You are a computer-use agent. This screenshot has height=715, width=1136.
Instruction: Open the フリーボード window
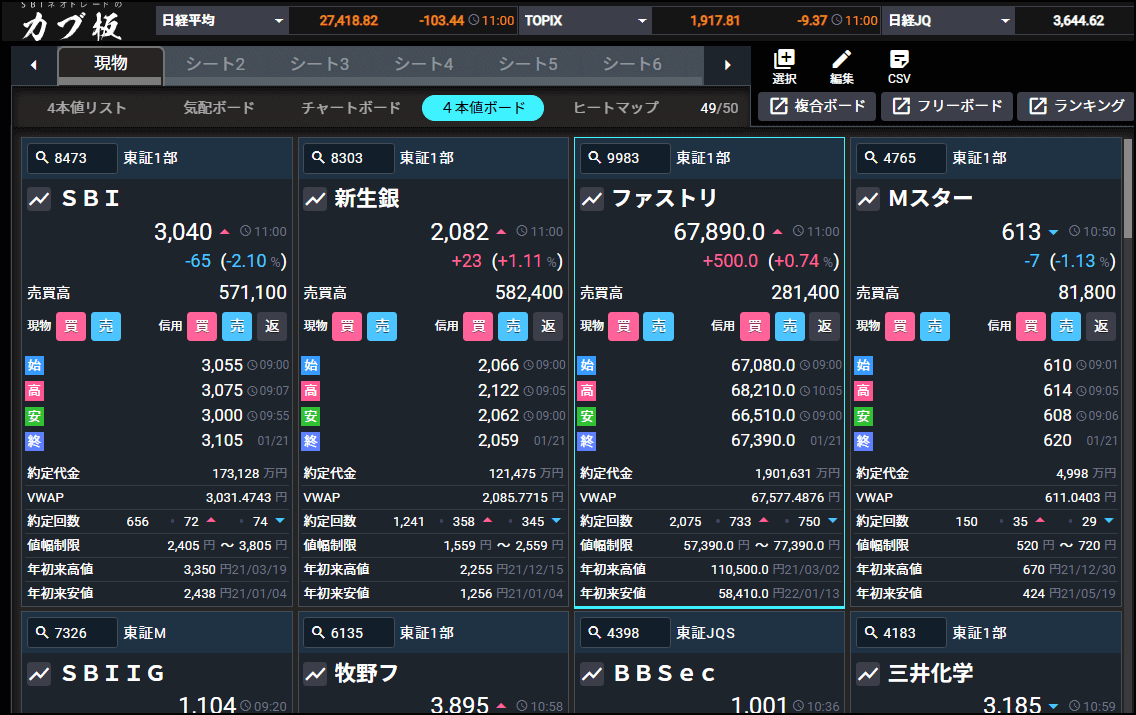tap(947, 106)
